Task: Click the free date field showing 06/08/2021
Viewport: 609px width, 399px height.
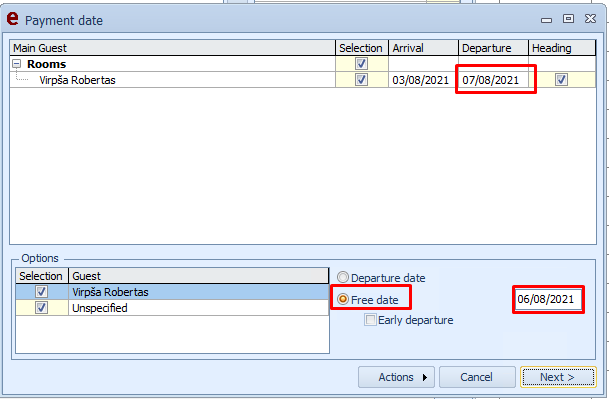Action: coord(548,299)
